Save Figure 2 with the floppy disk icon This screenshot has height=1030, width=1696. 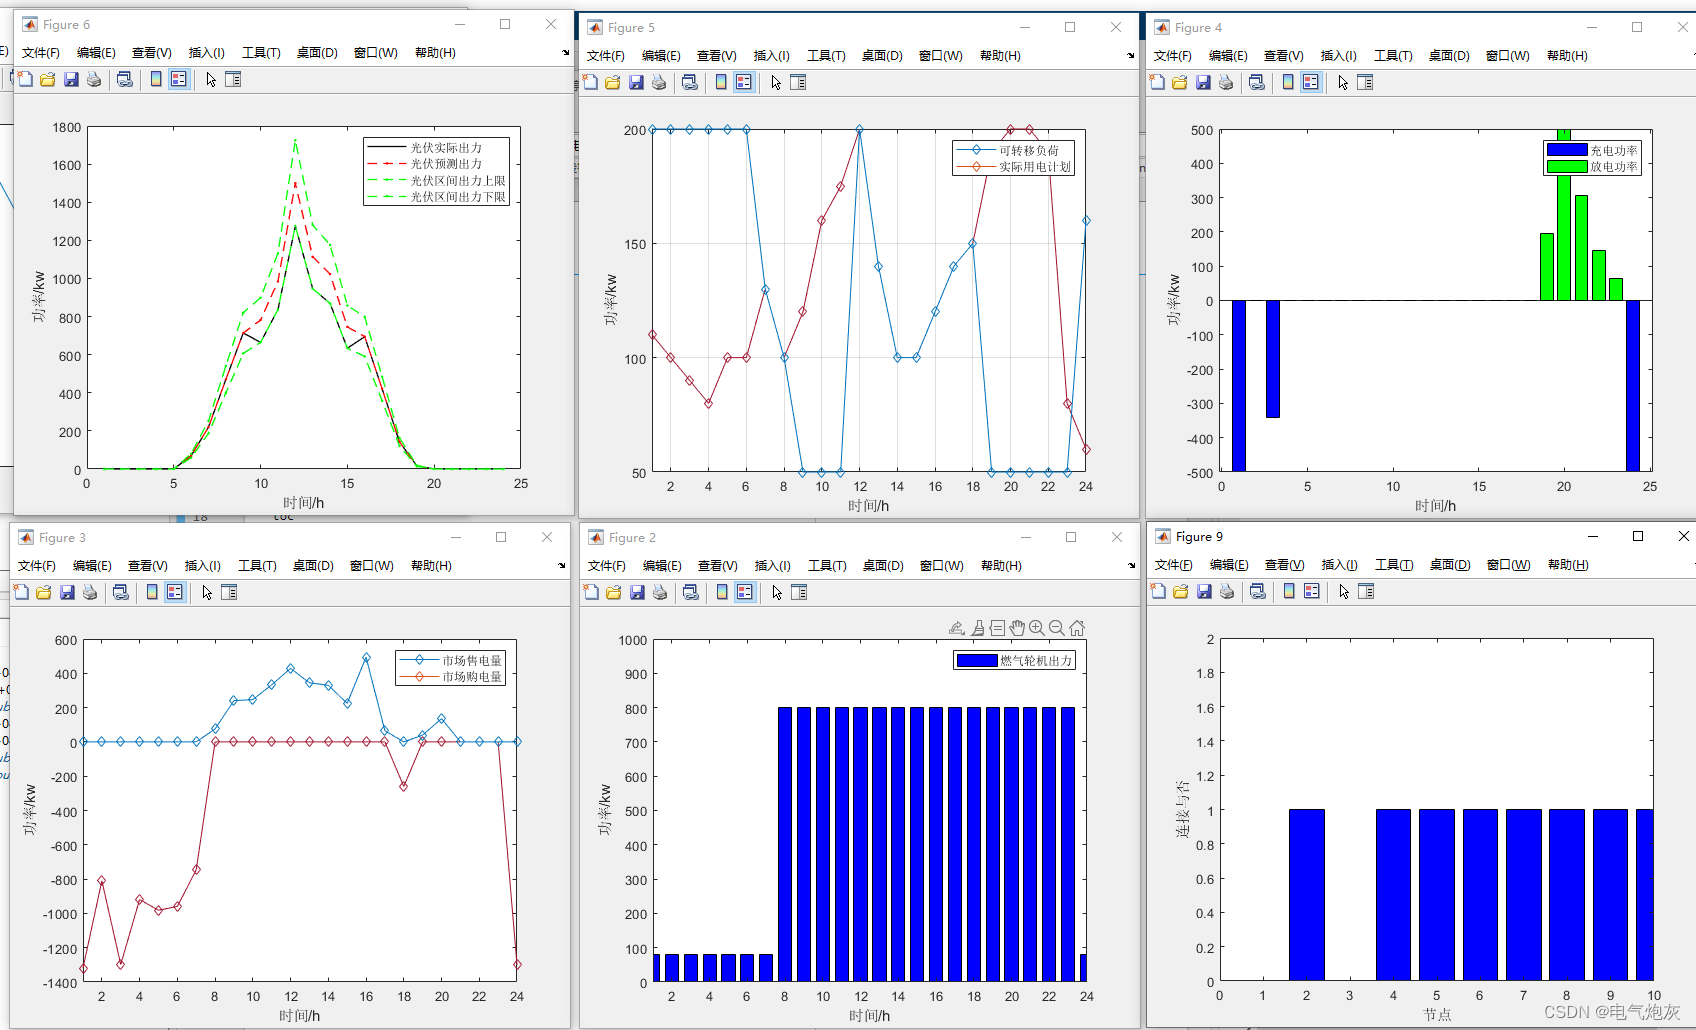point(637,592)
